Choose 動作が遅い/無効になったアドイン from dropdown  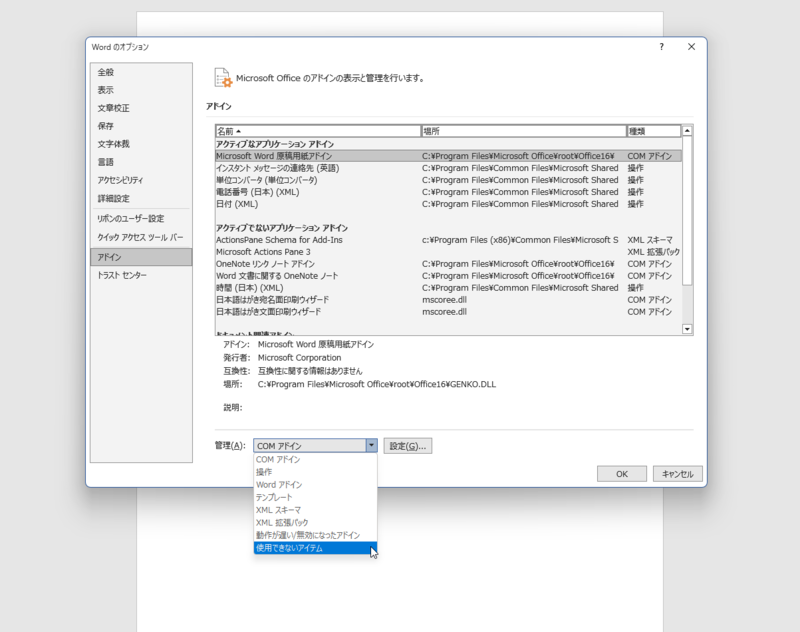[315, 535]
